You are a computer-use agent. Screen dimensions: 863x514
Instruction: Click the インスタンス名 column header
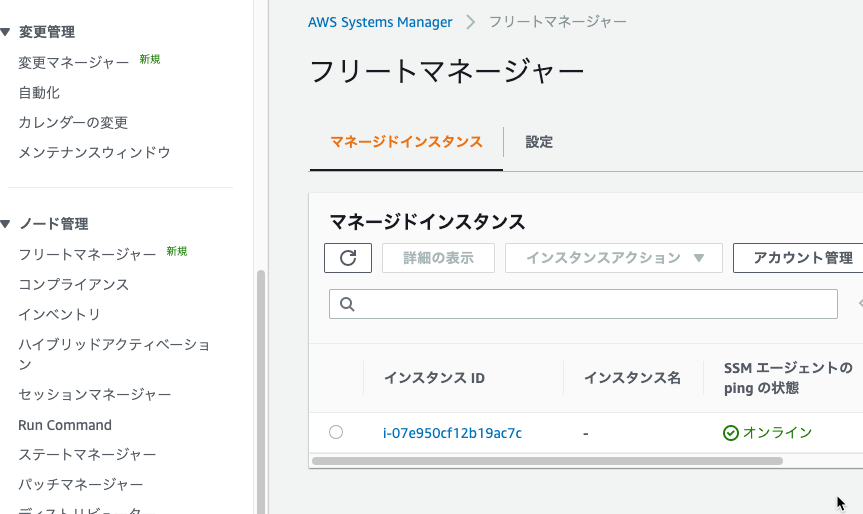click(632, 378)
